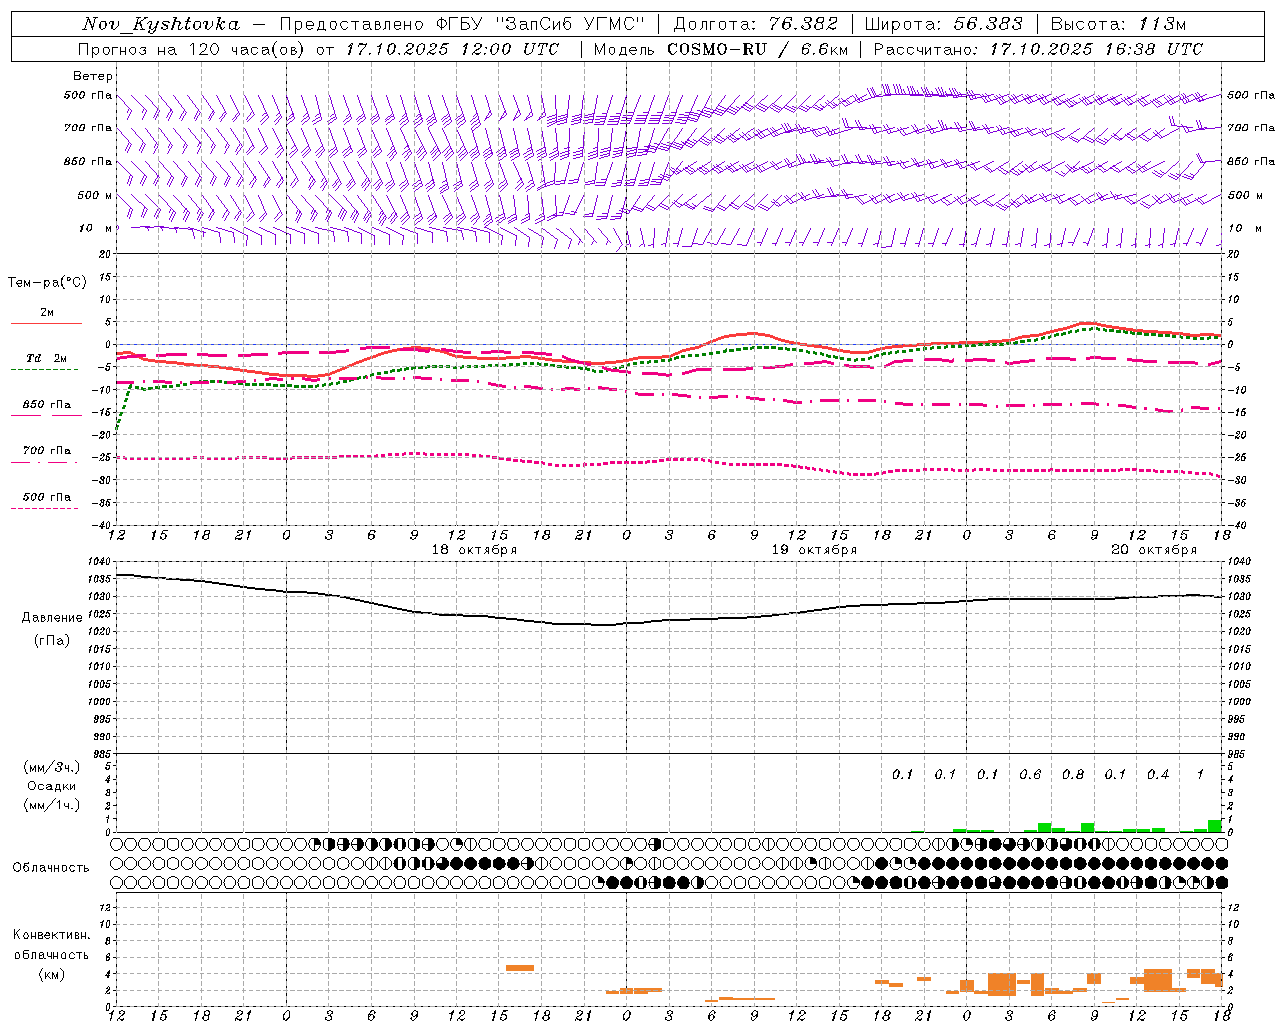The height and width of the screenshot is (1024, 1280).
Task: Click the 19 октября date label
Action: point(814,550)
